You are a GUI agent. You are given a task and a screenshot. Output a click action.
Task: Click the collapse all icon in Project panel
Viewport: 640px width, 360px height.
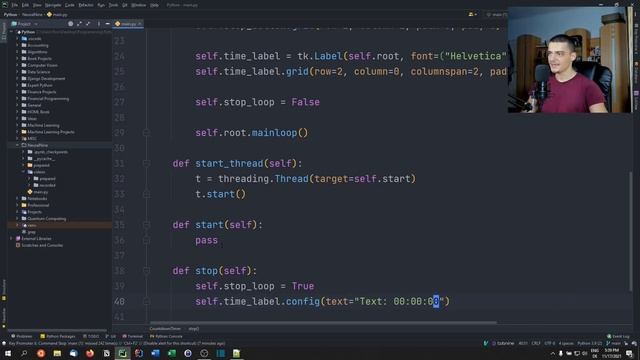88,24
